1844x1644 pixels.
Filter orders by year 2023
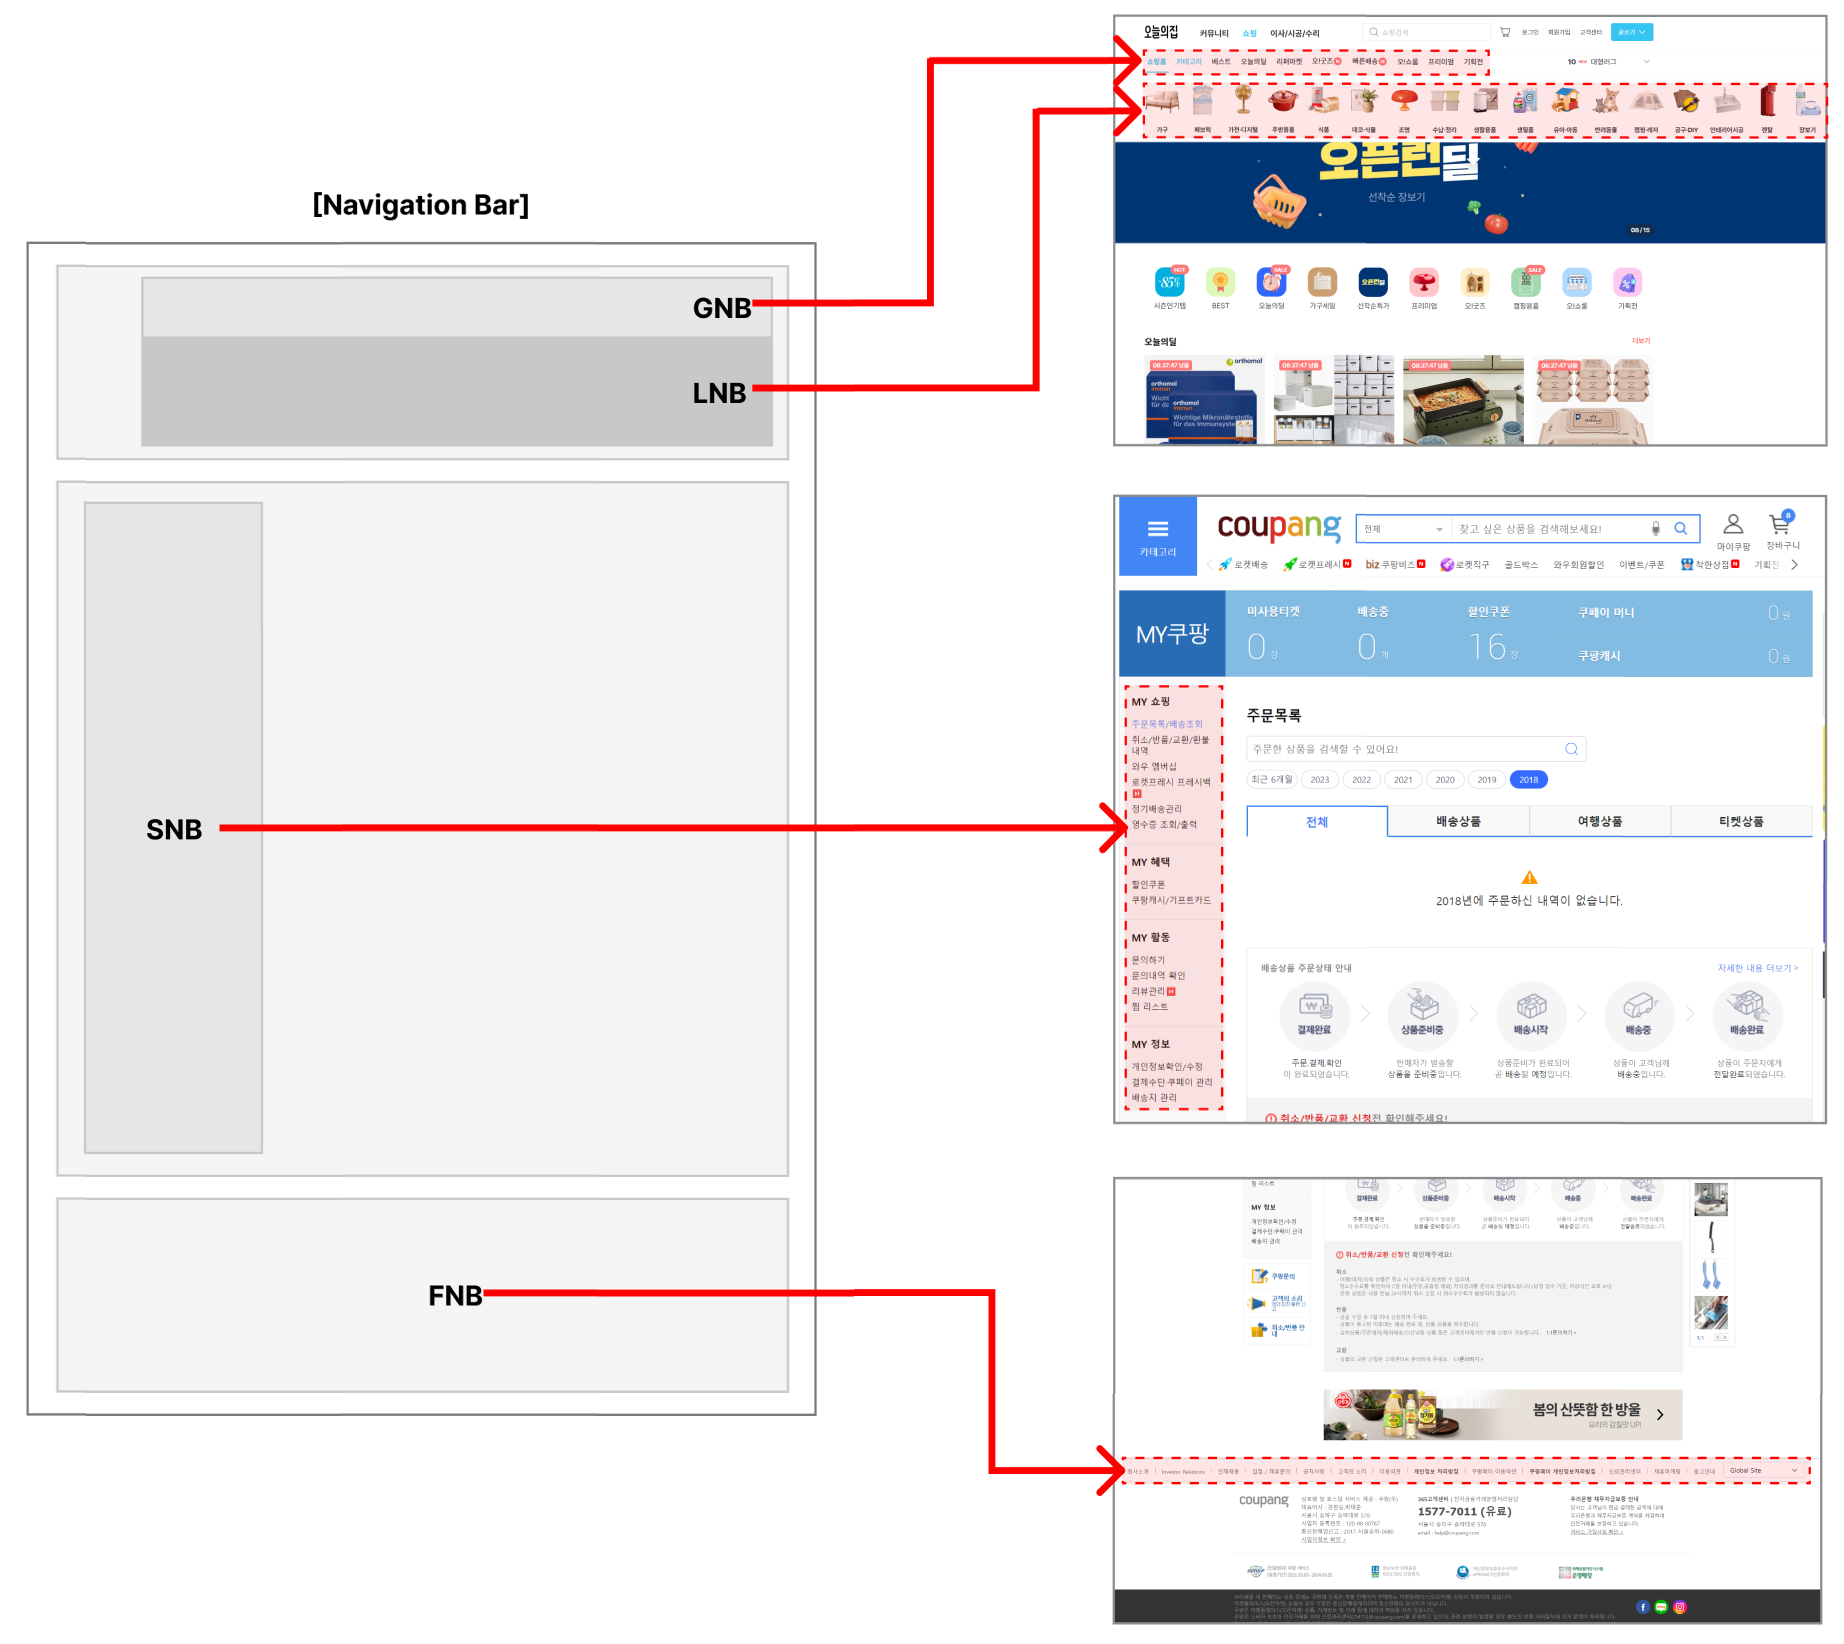click(1320, 779)
